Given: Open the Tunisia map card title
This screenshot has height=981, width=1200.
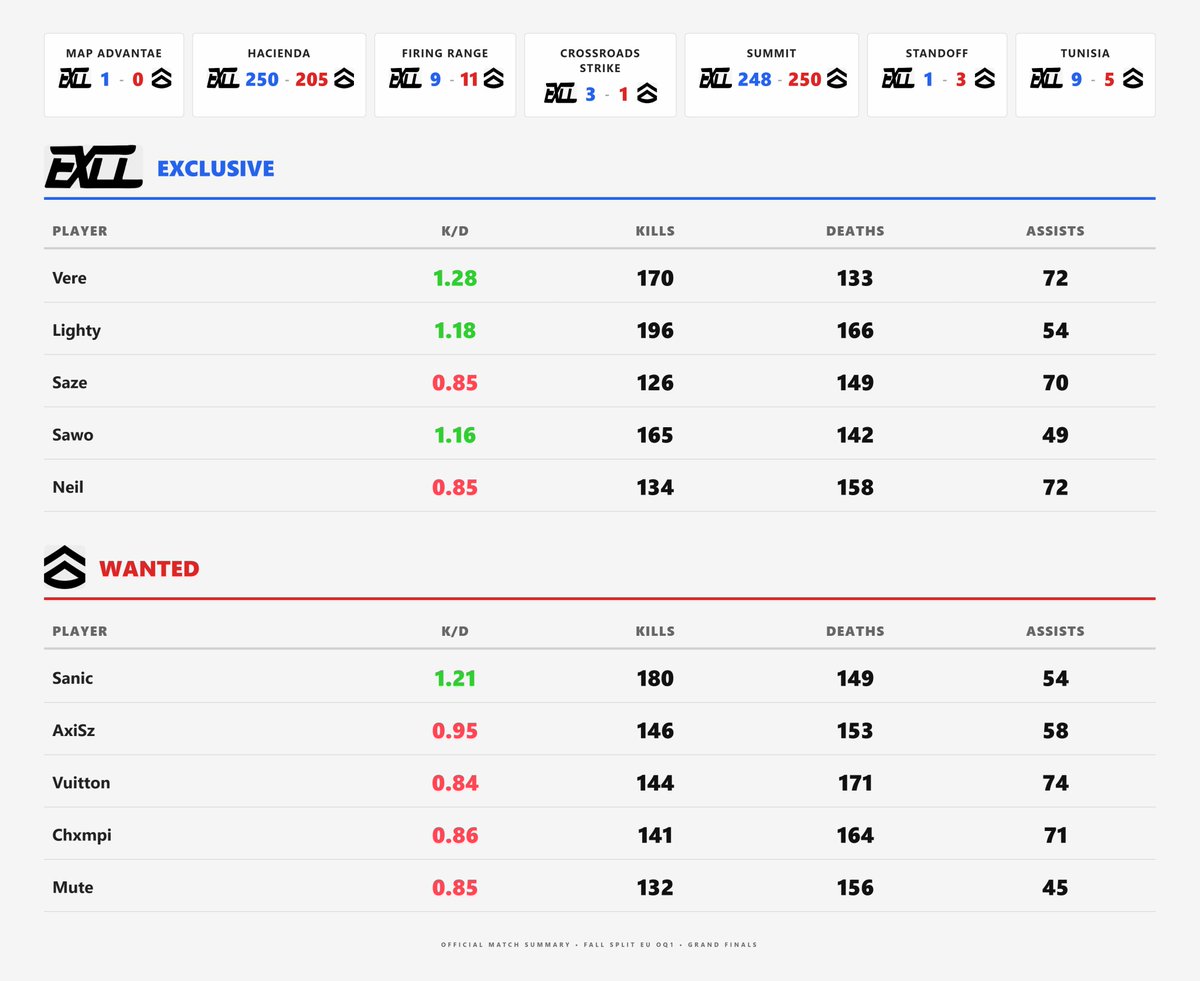Looking at the screenshot, I should (1085, 53).
